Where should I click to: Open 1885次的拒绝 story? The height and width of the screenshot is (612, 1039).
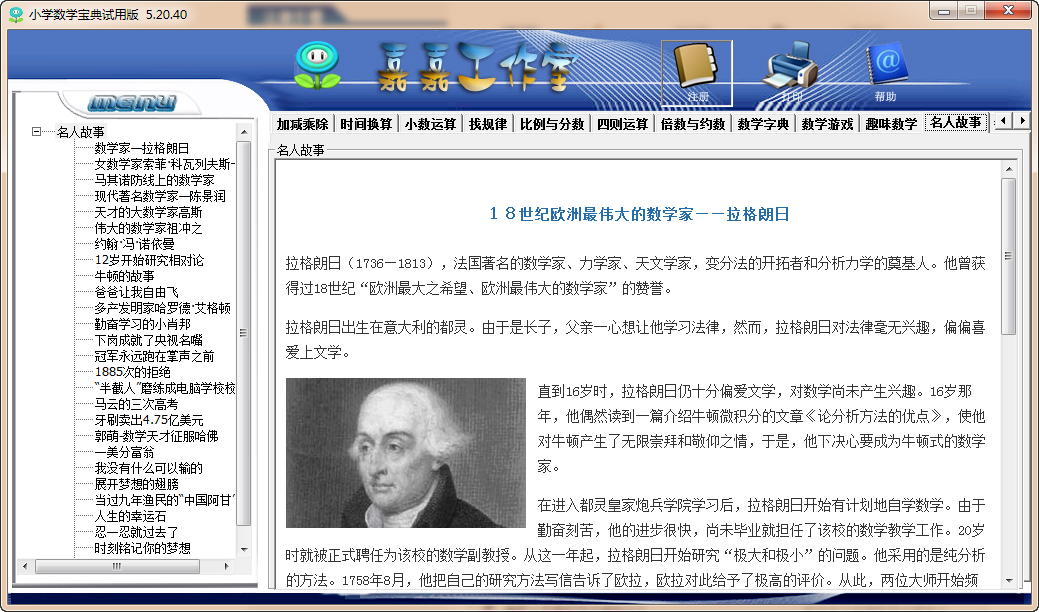[133, 372]
